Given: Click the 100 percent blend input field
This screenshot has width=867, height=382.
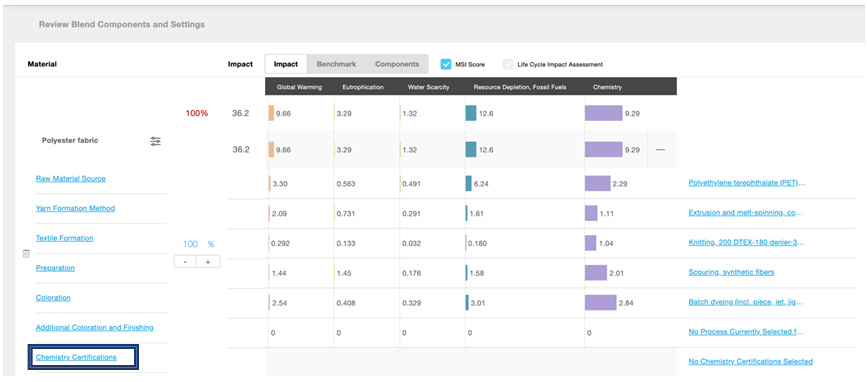Looking at the screenshot, I should (x=191, y=244).
